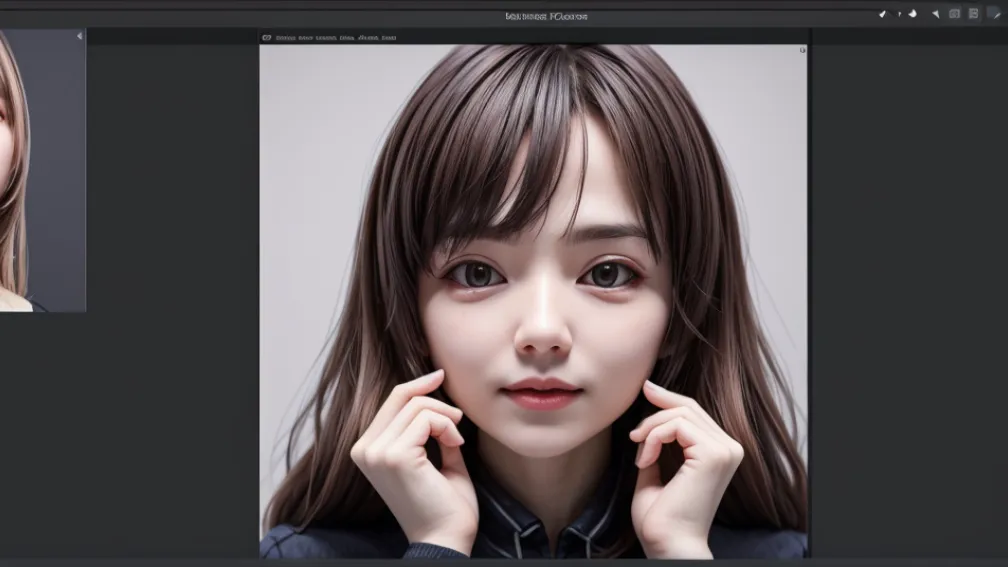The height and width of the screenshot is (567, 1008).
Task: Click the last word of the image tab label
Action: (x=388, y=38)
